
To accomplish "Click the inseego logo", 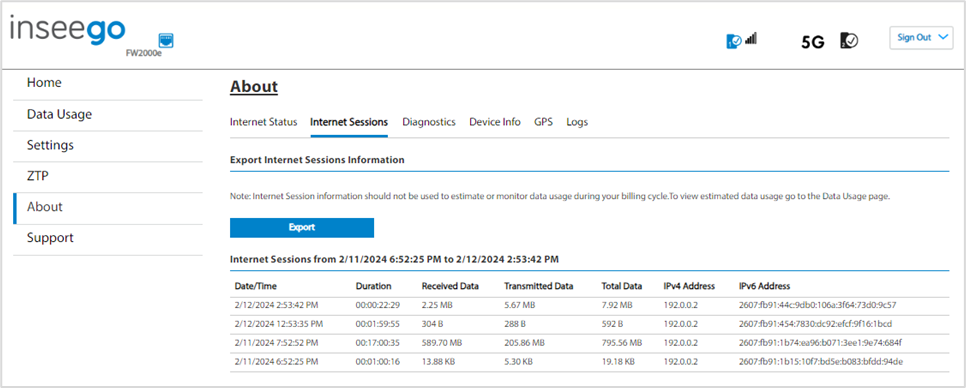I will coord(68,31).
